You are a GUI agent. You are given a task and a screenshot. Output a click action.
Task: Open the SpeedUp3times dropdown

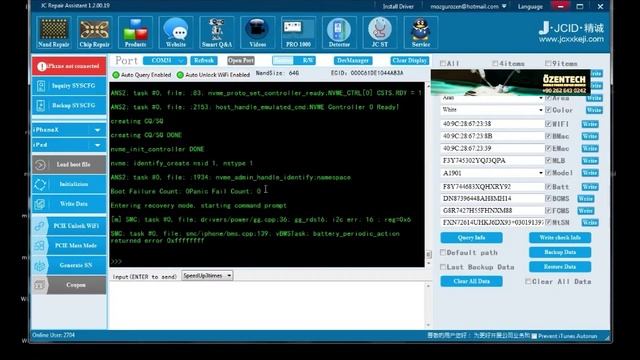coord(207,276)
